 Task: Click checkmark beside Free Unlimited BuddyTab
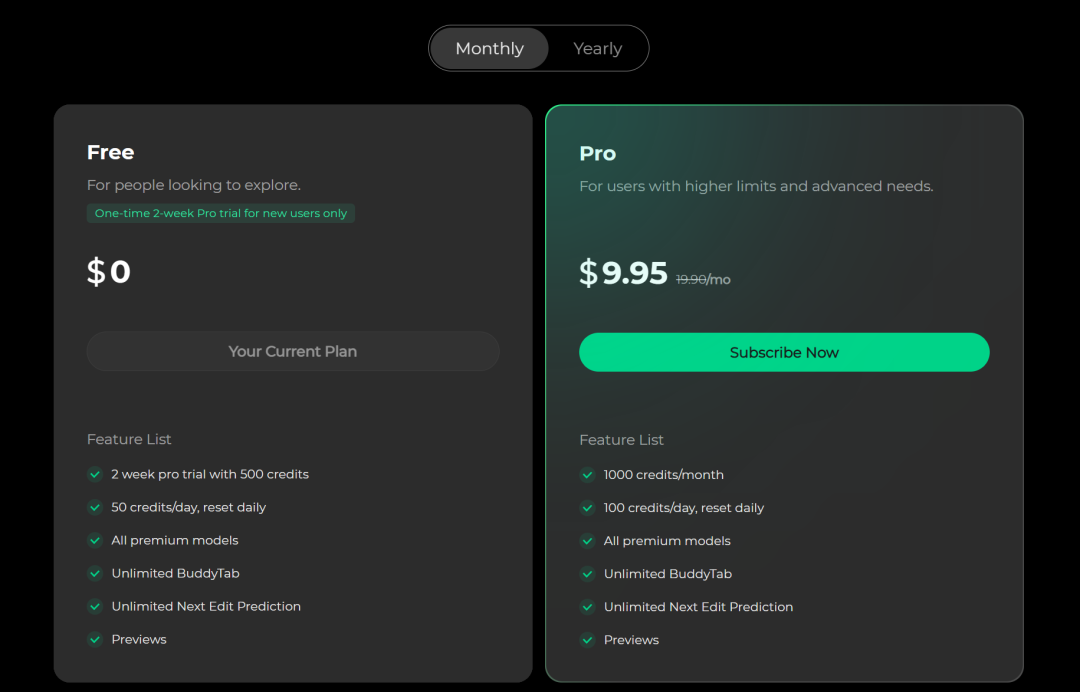pyautogui.click(x=95, y=573)
